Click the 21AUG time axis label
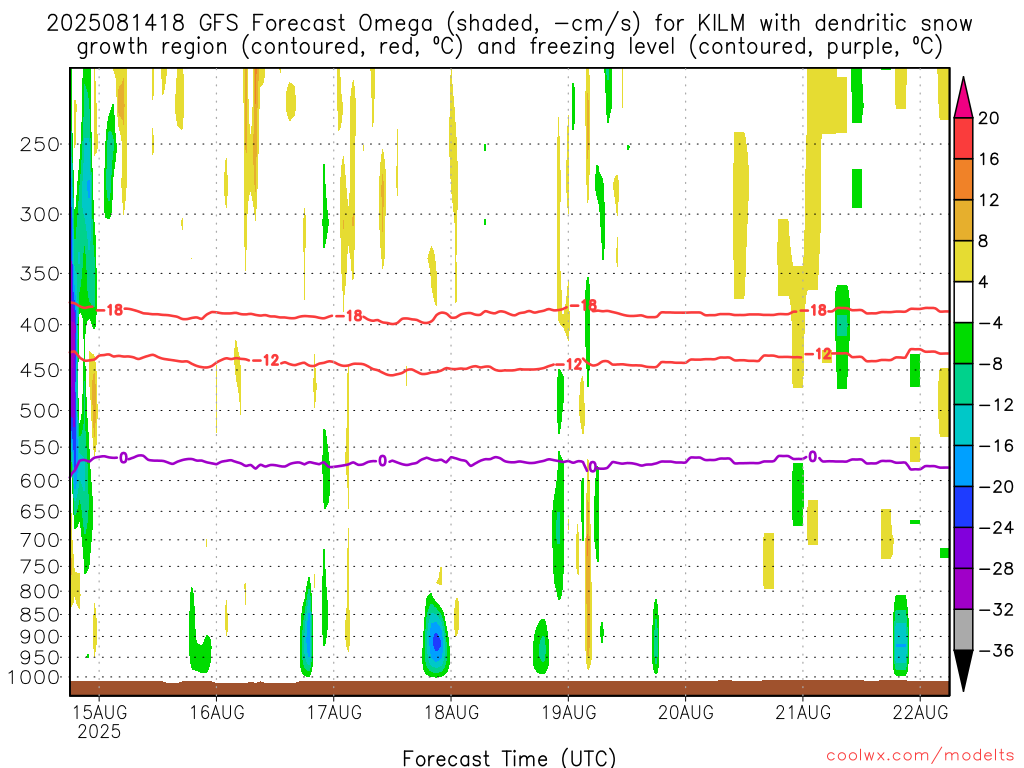The image size is (1024, 768). [x=803, y=712]
